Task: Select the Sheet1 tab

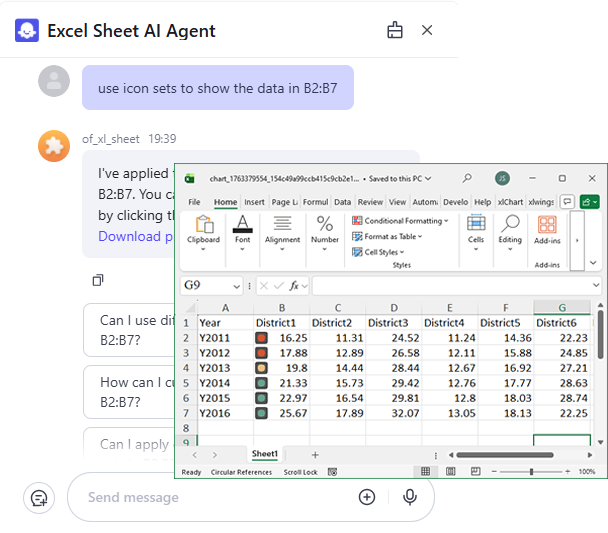Action: 265,454
